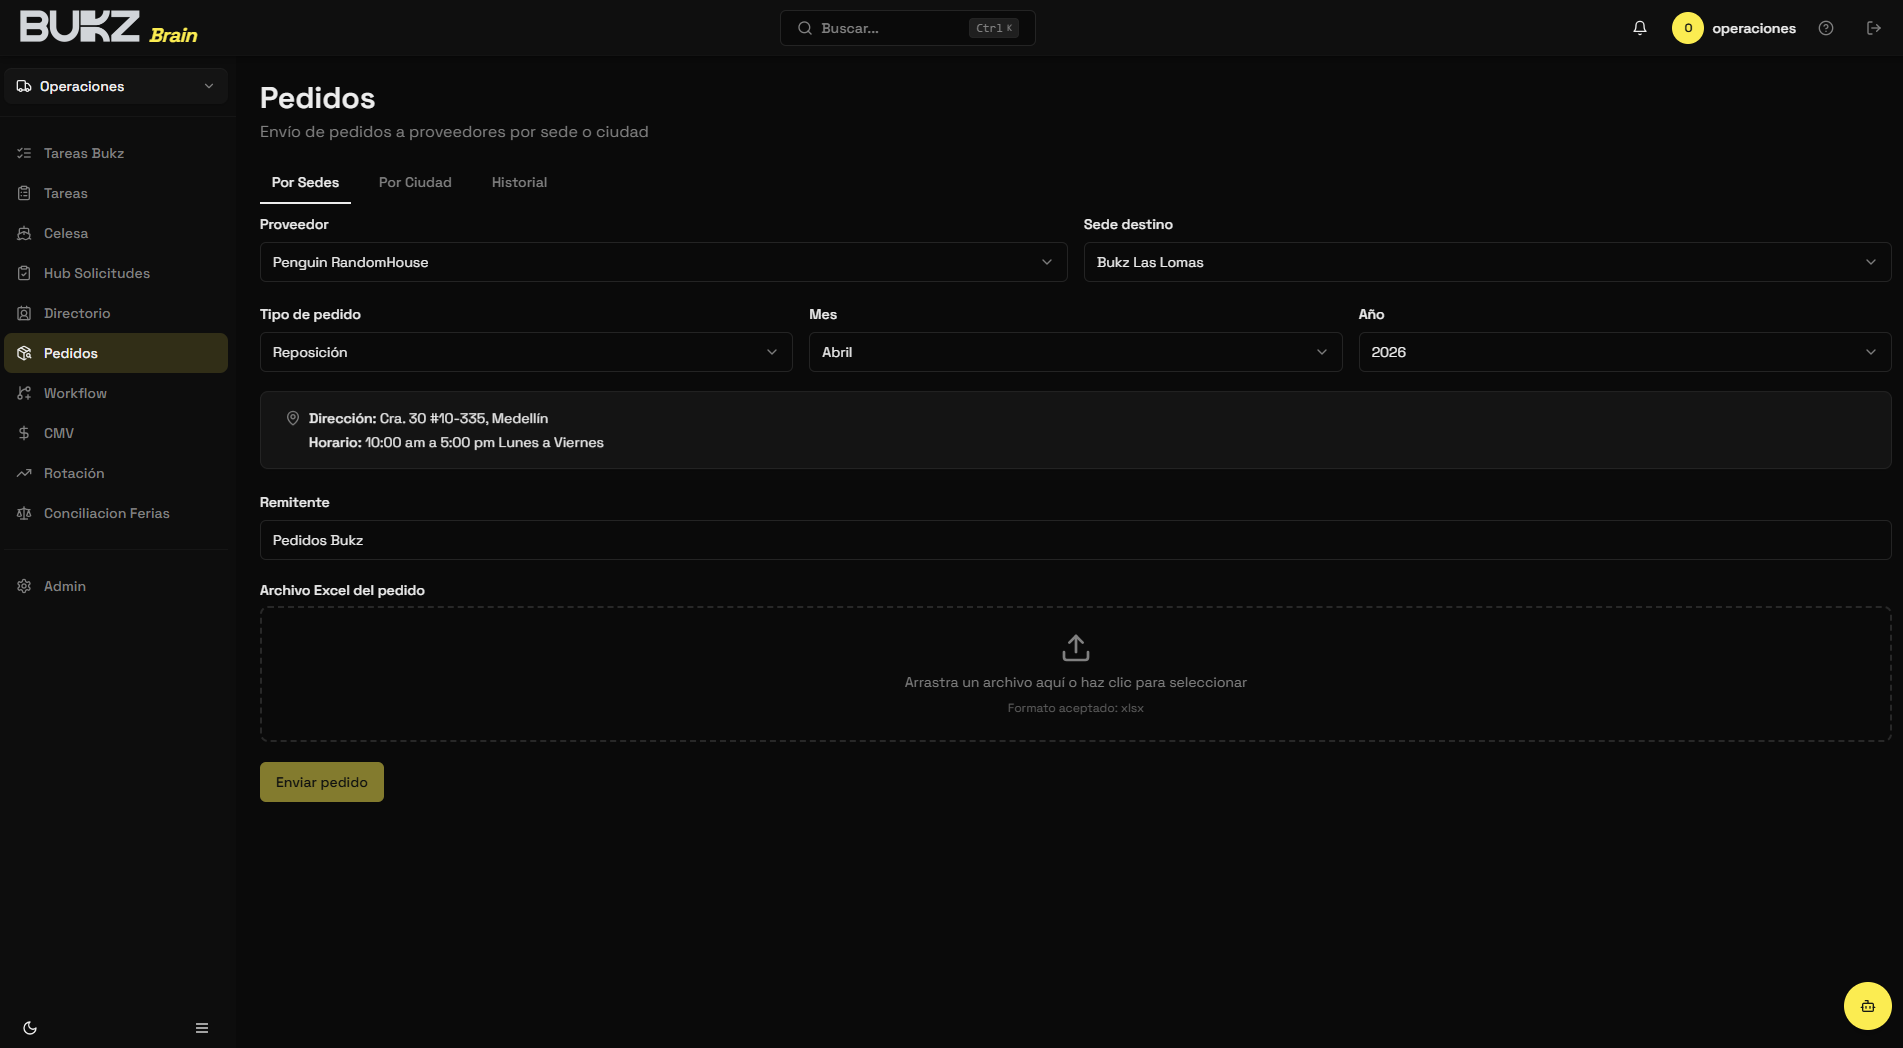The height and width of the screenshot is (1048, 1903).
Task: Switch to the Historial tab
Action: (x=519, y=182)
